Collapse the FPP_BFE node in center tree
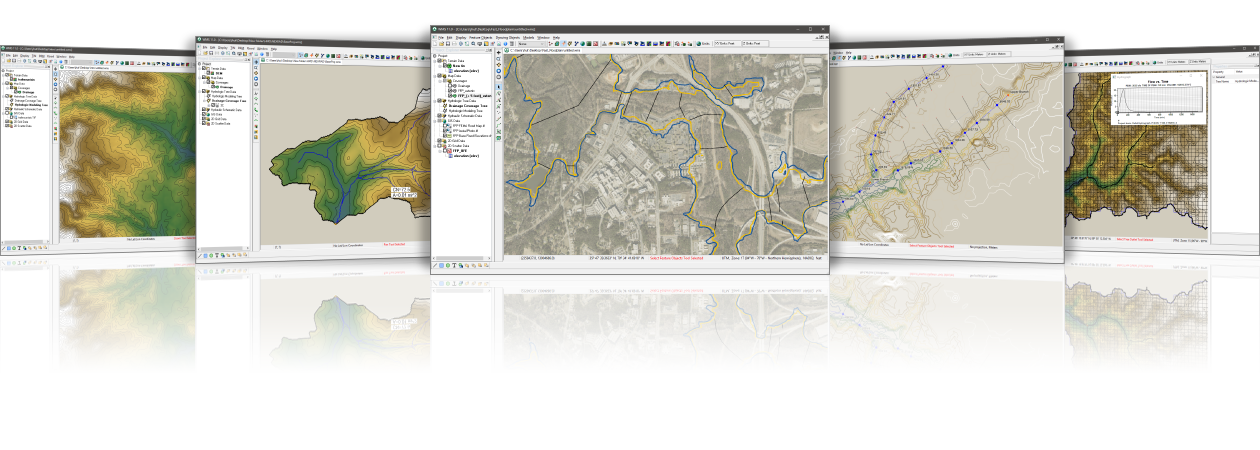 pos(440,151)
